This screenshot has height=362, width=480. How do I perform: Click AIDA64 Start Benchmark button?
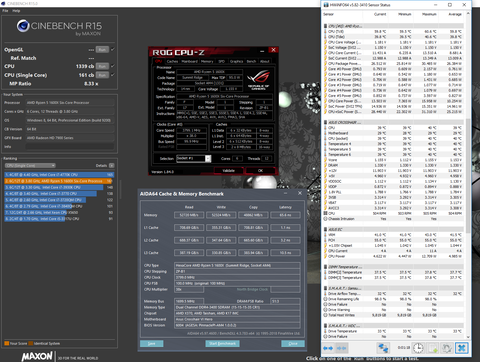223,343
